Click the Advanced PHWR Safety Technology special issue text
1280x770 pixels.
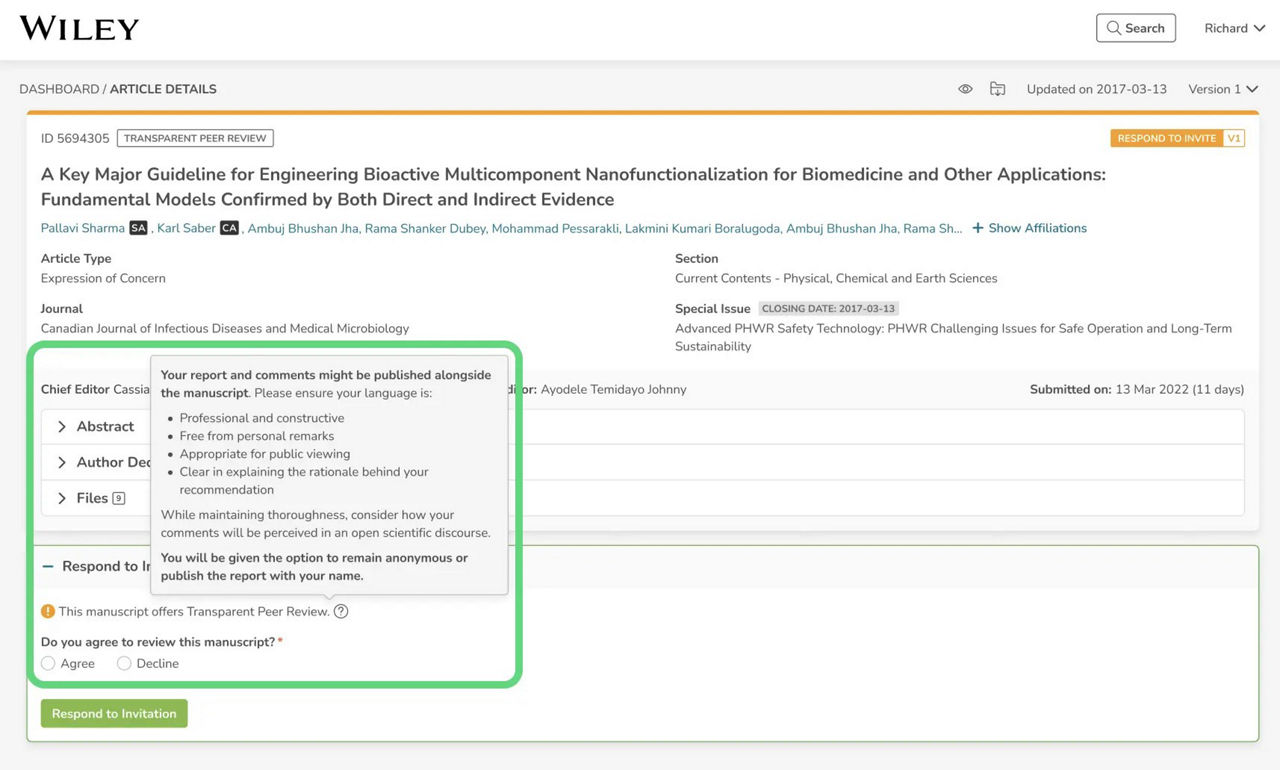953,337
